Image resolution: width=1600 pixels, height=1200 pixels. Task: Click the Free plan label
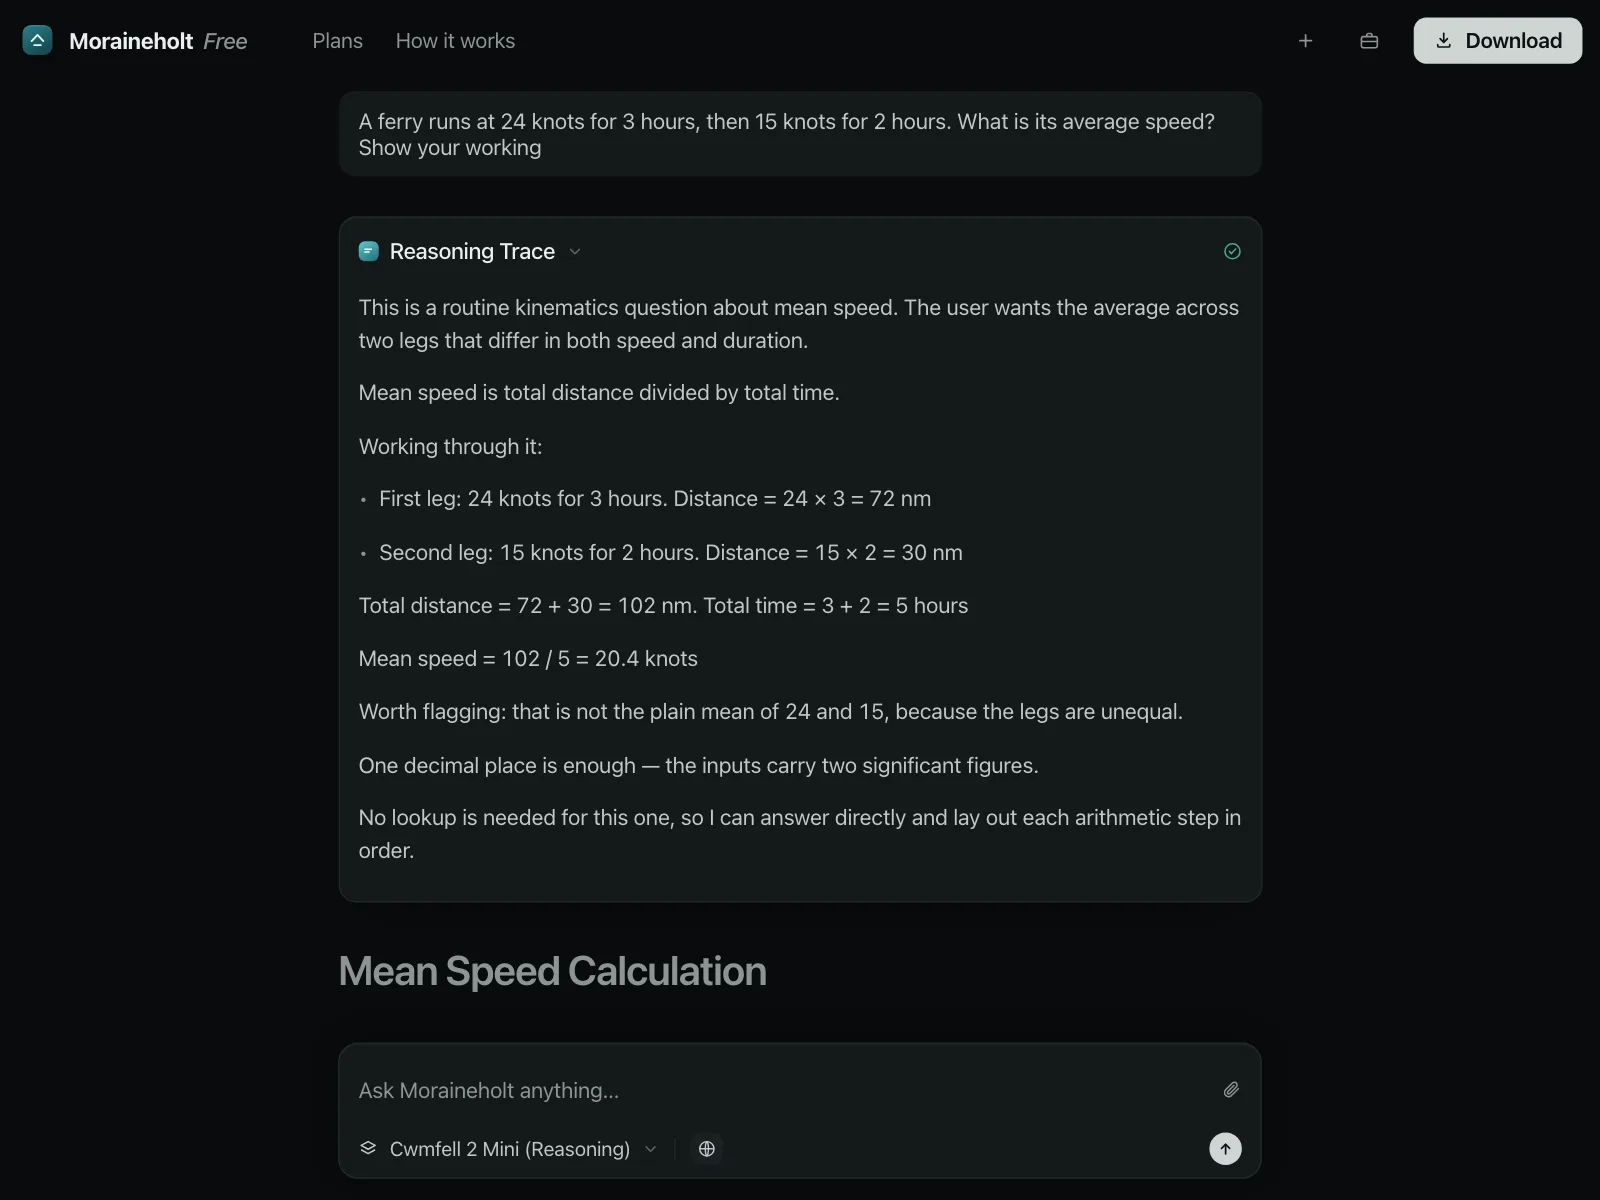[x=225, y=41]
